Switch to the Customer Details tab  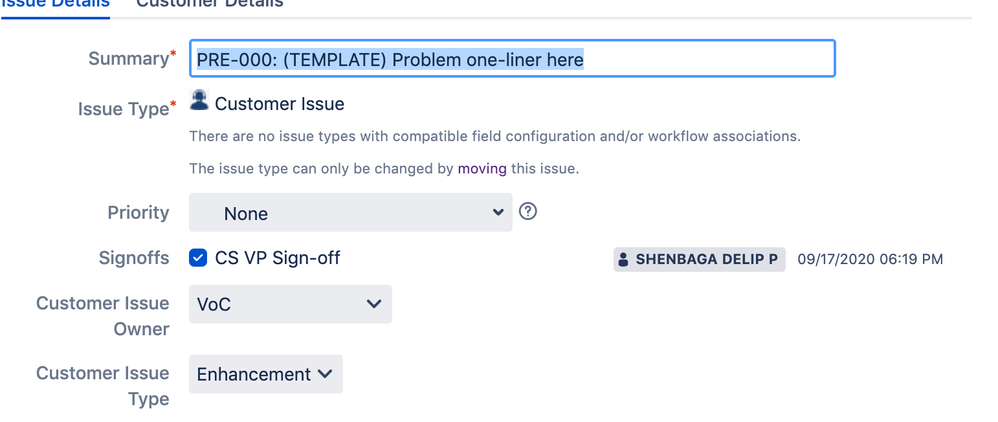tap(210, 4)
